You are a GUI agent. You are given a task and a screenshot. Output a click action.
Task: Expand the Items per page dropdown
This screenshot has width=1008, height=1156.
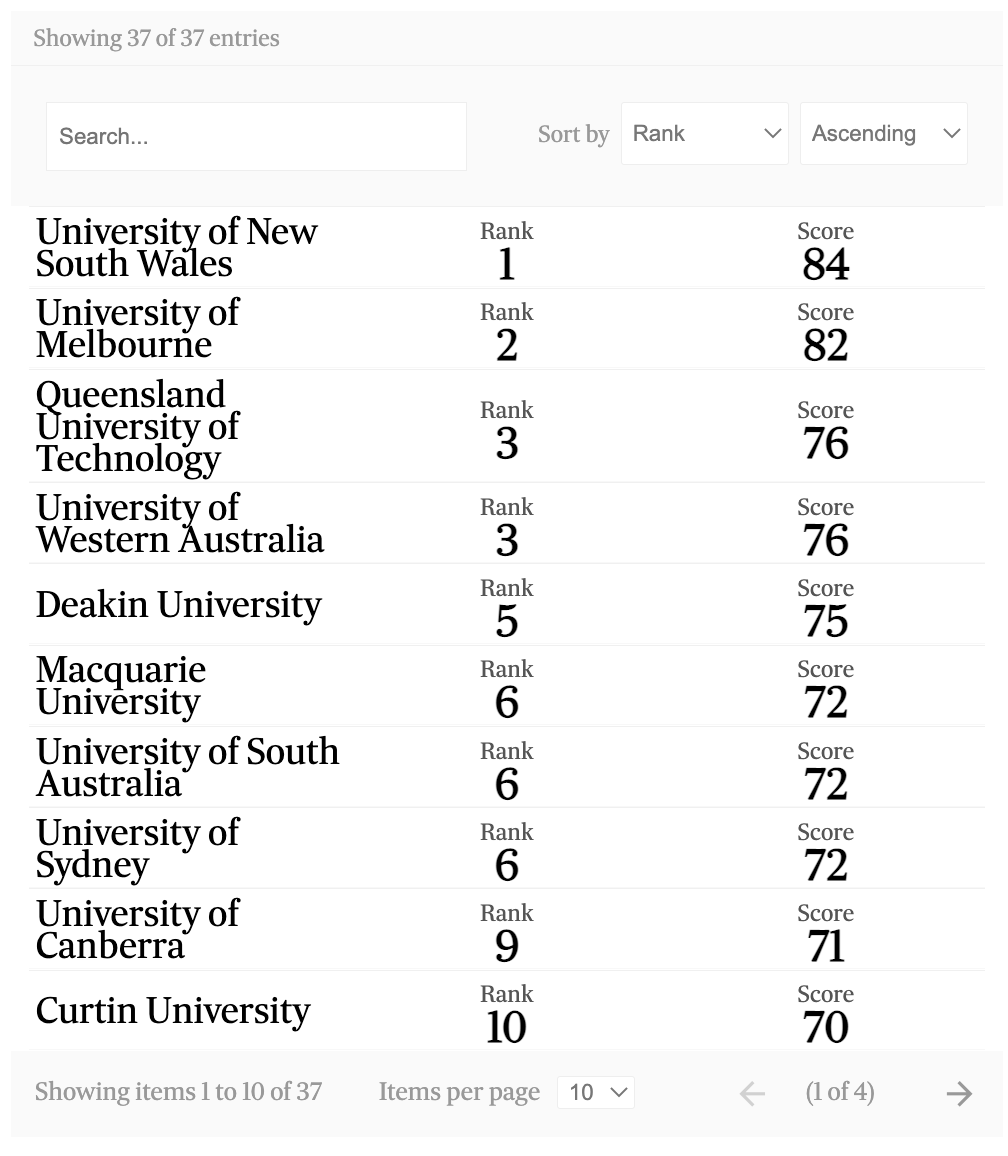tap(595, 1092)
